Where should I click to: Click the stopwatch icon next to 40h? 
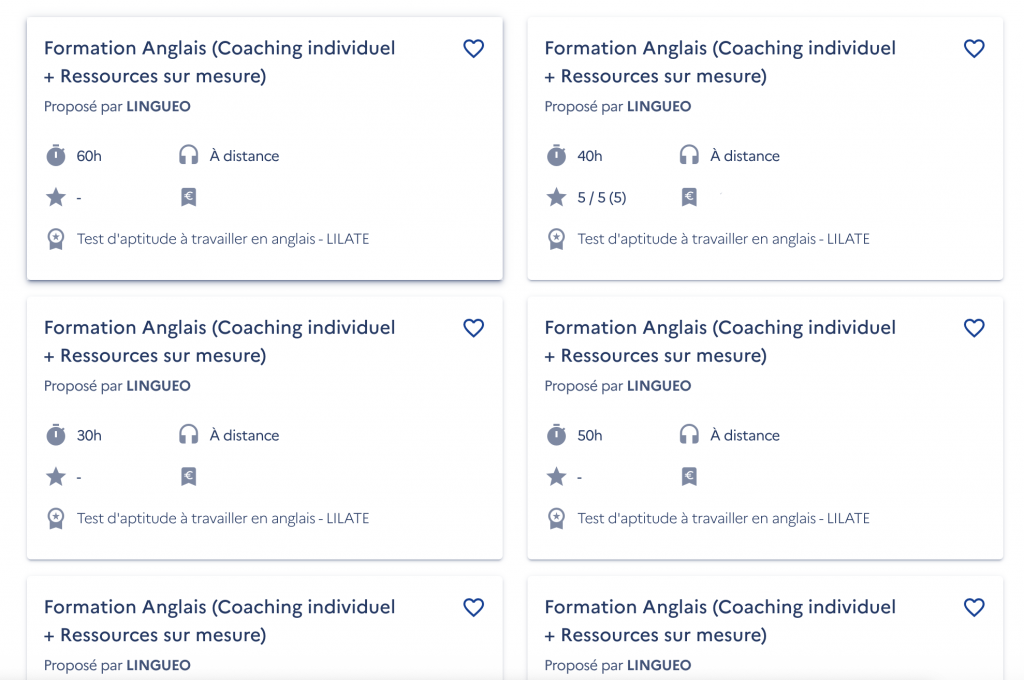pos(556,155)
